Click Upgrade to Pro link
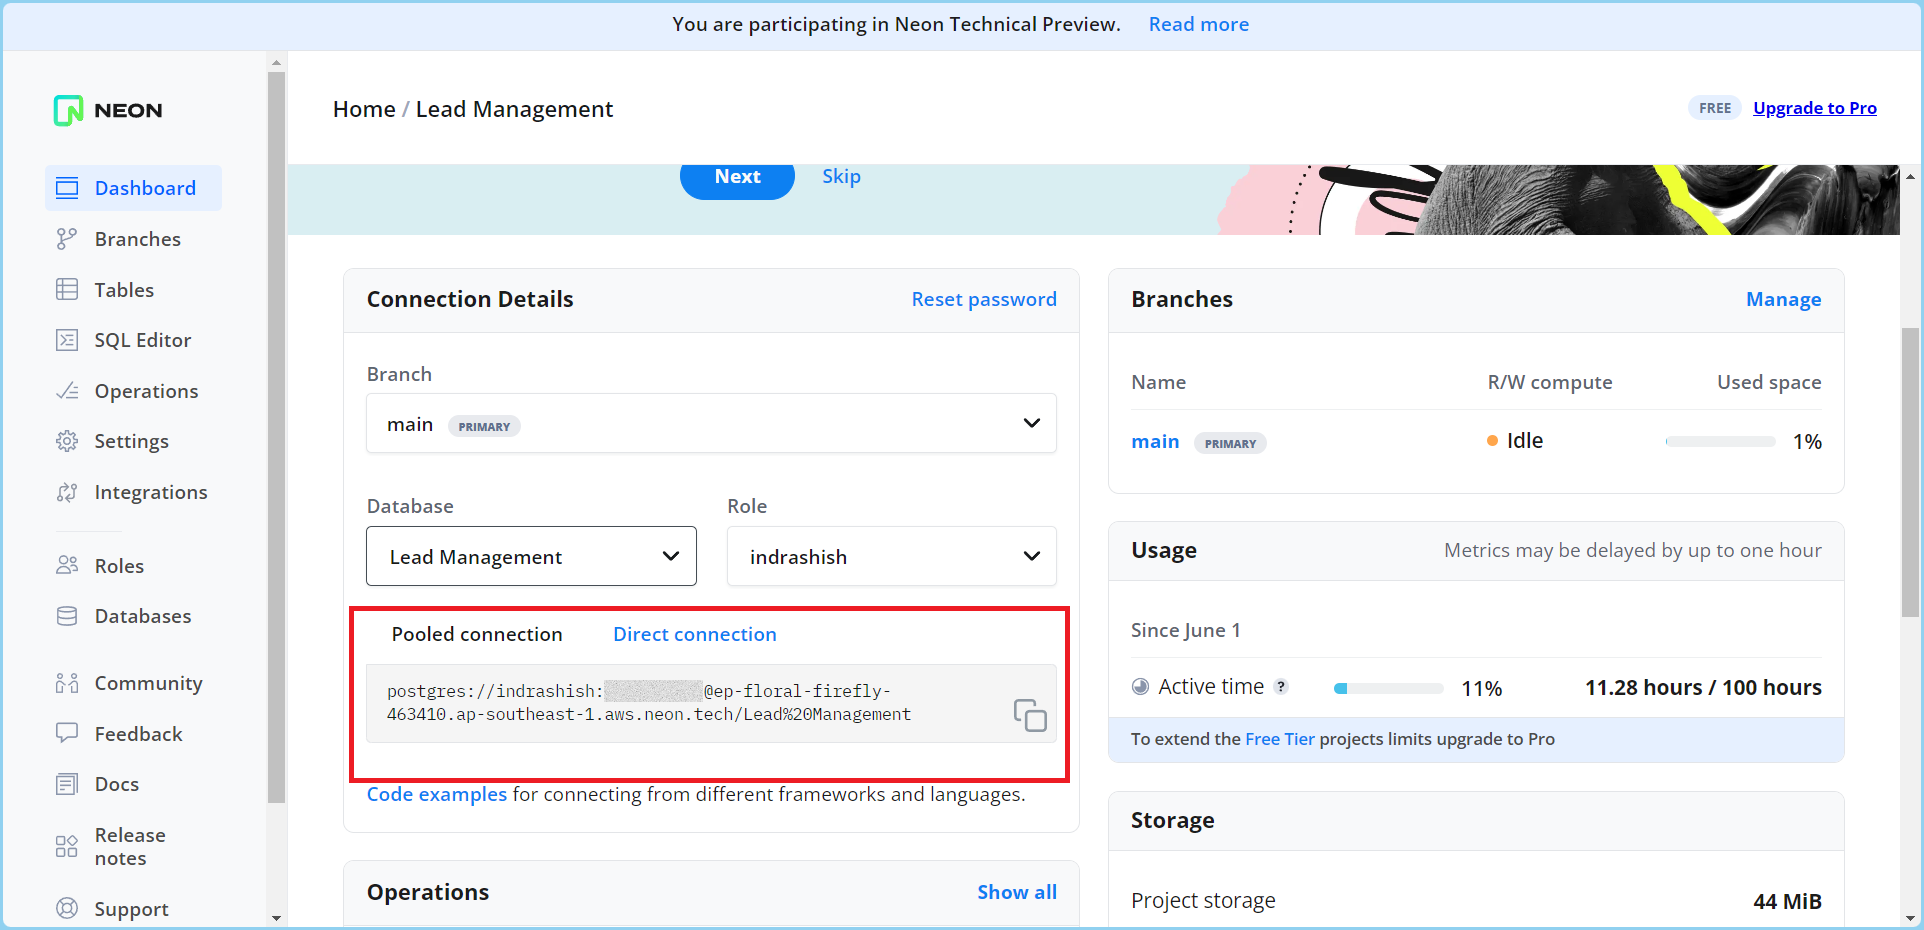The width and height of the screenshot is (1924, 930). coord(1814,108)
